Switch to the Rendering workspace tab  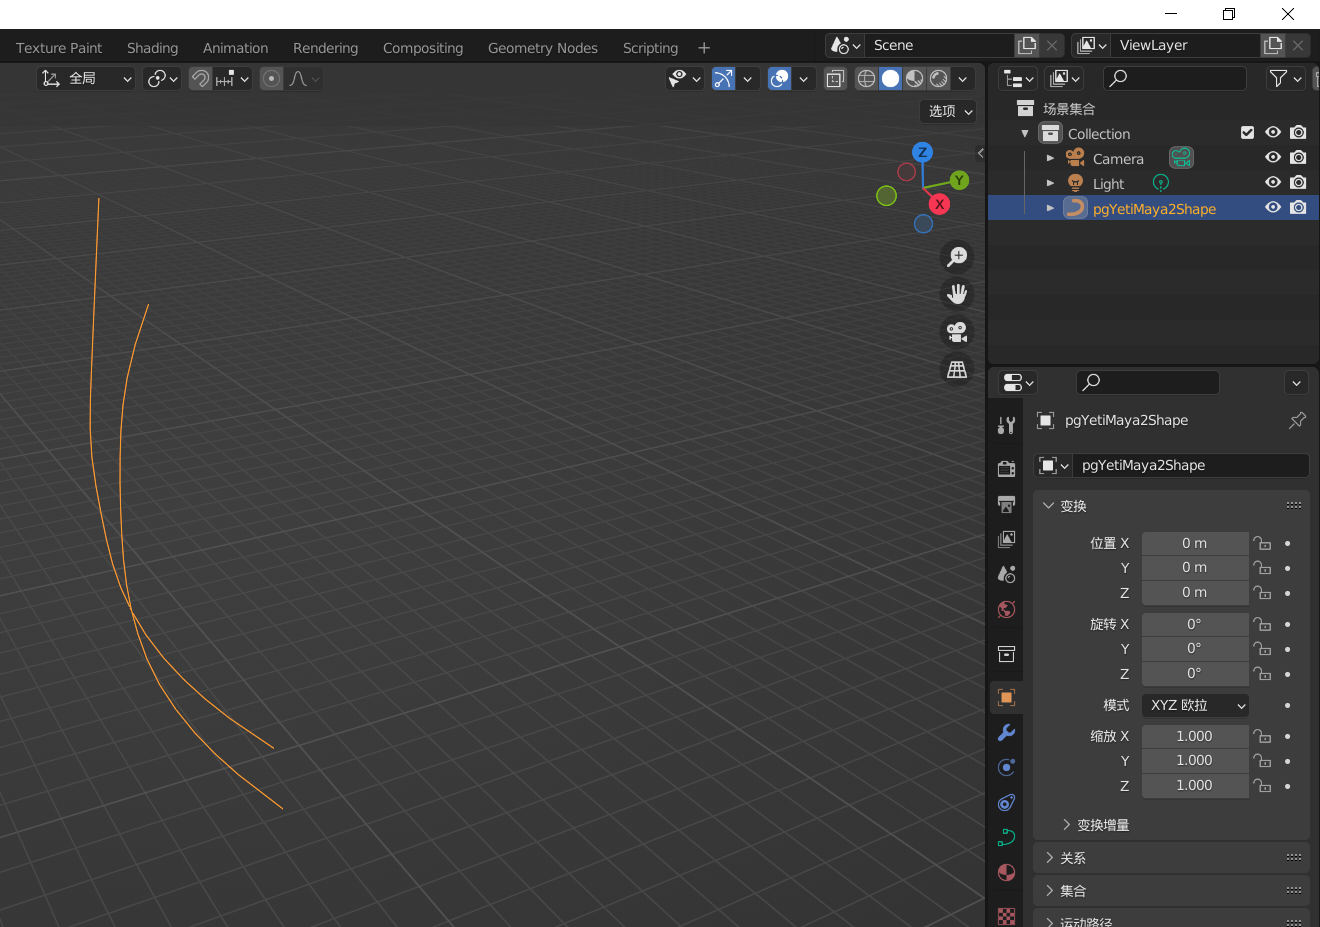(x=325, y=48)
